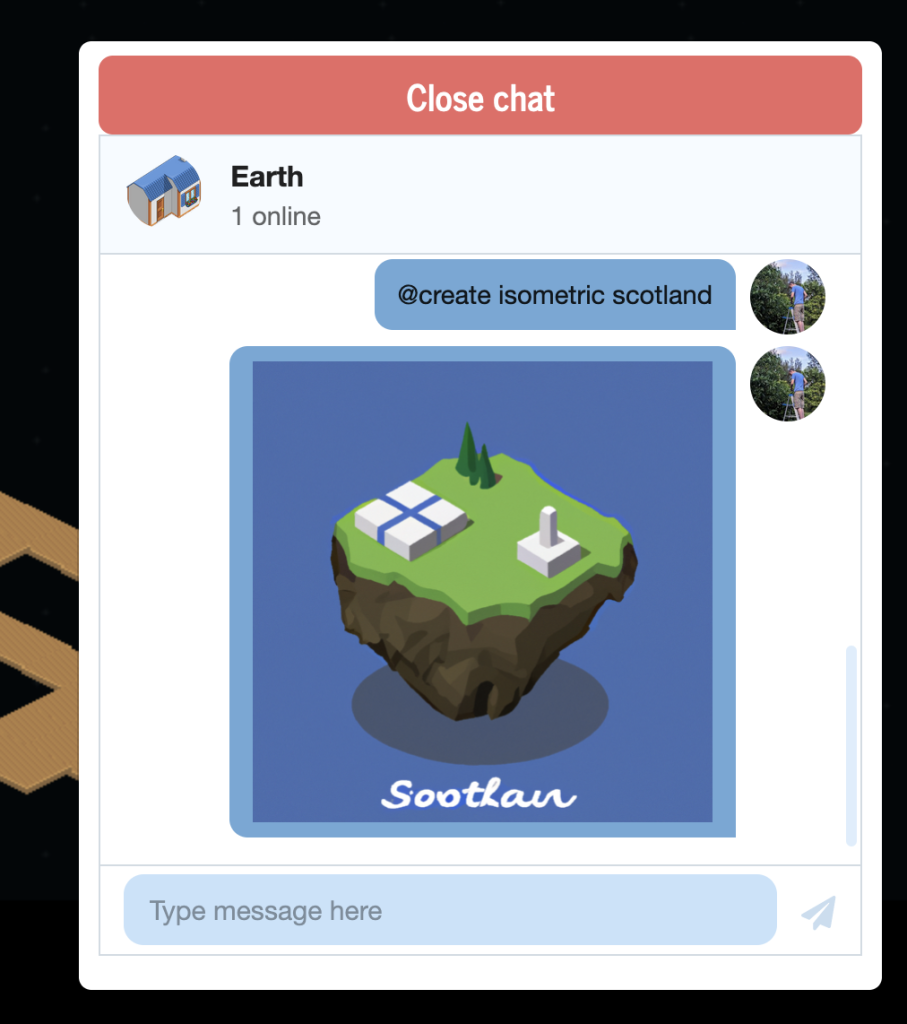
Task: Select the "@create isometric scotland" message bubble
Action: tap(555, 295)
